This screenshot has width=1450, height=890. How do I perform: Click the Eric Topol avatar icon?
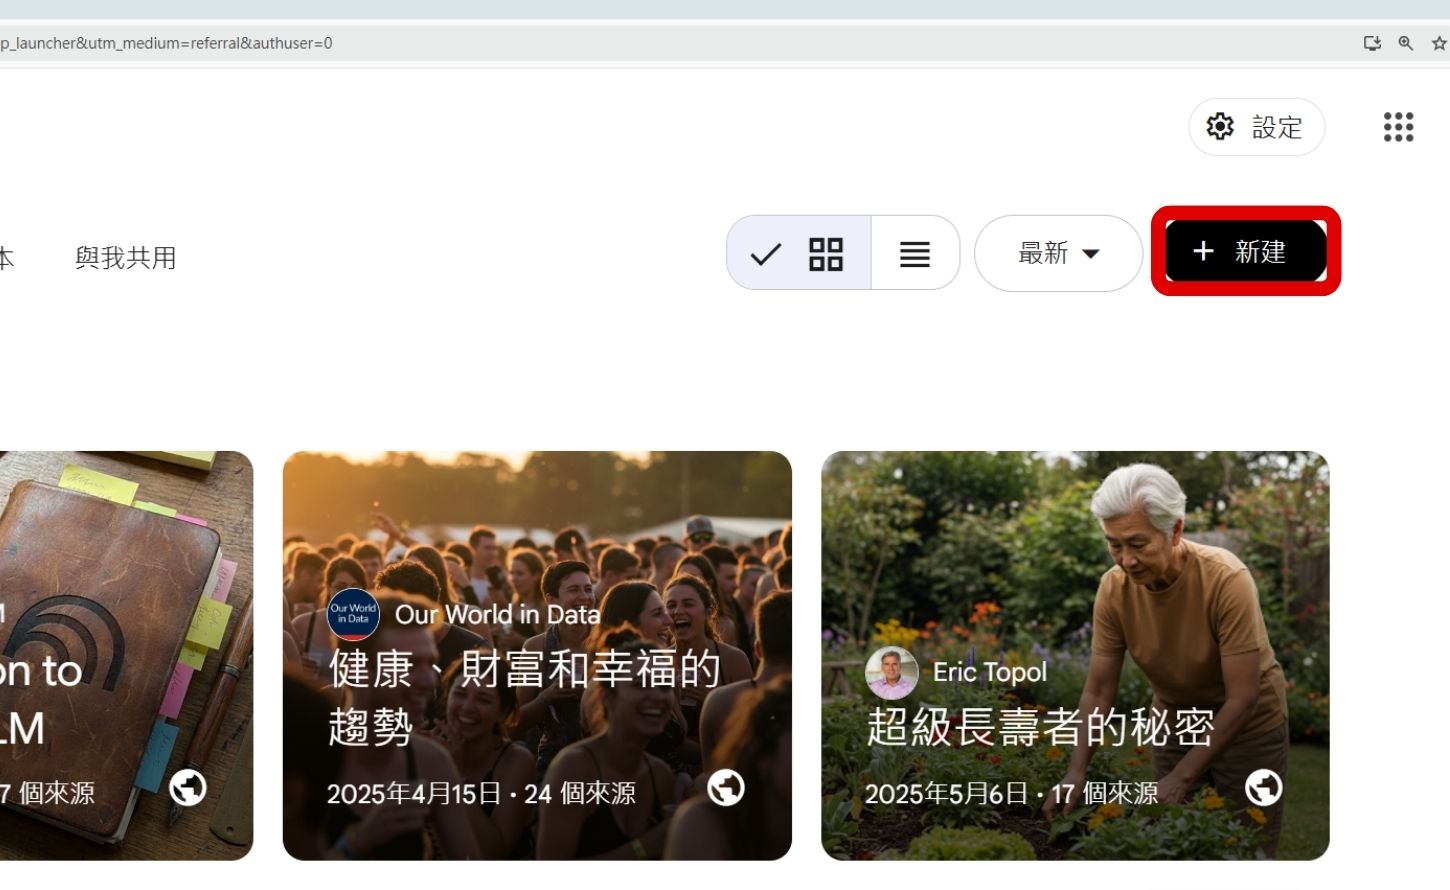click(x=890, y=672)
